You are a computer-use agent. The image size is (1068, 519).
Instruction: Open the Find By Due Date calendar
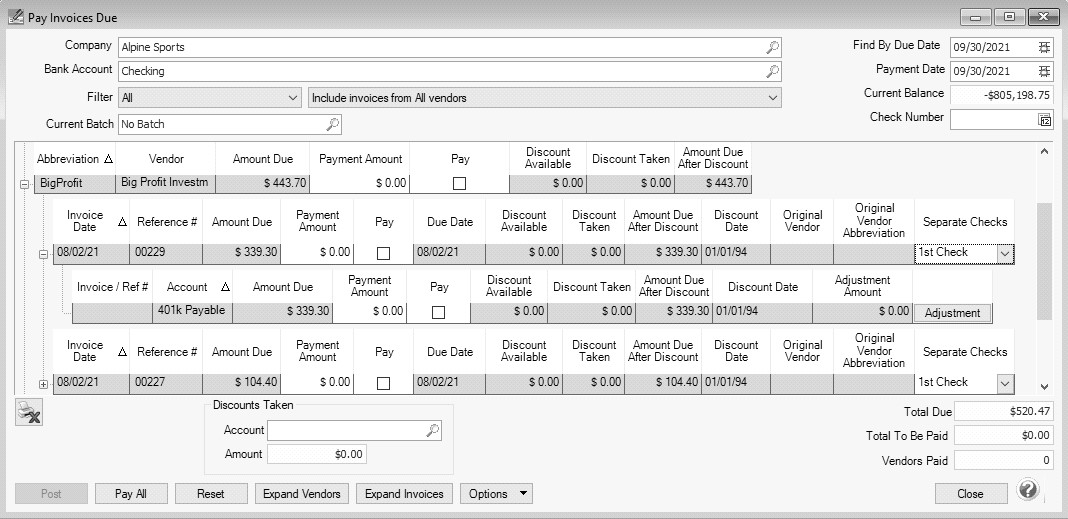coord(1044,47)
